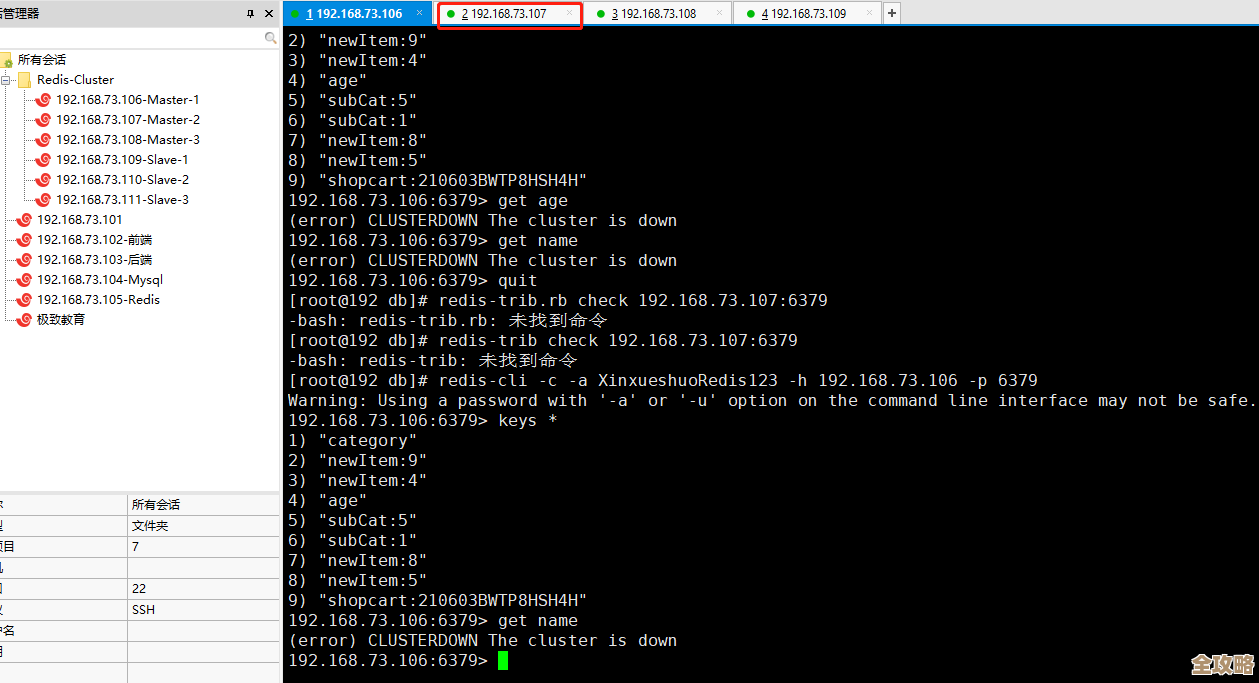Click the 192.168.73.105-Redis session icon

(24, 300)
